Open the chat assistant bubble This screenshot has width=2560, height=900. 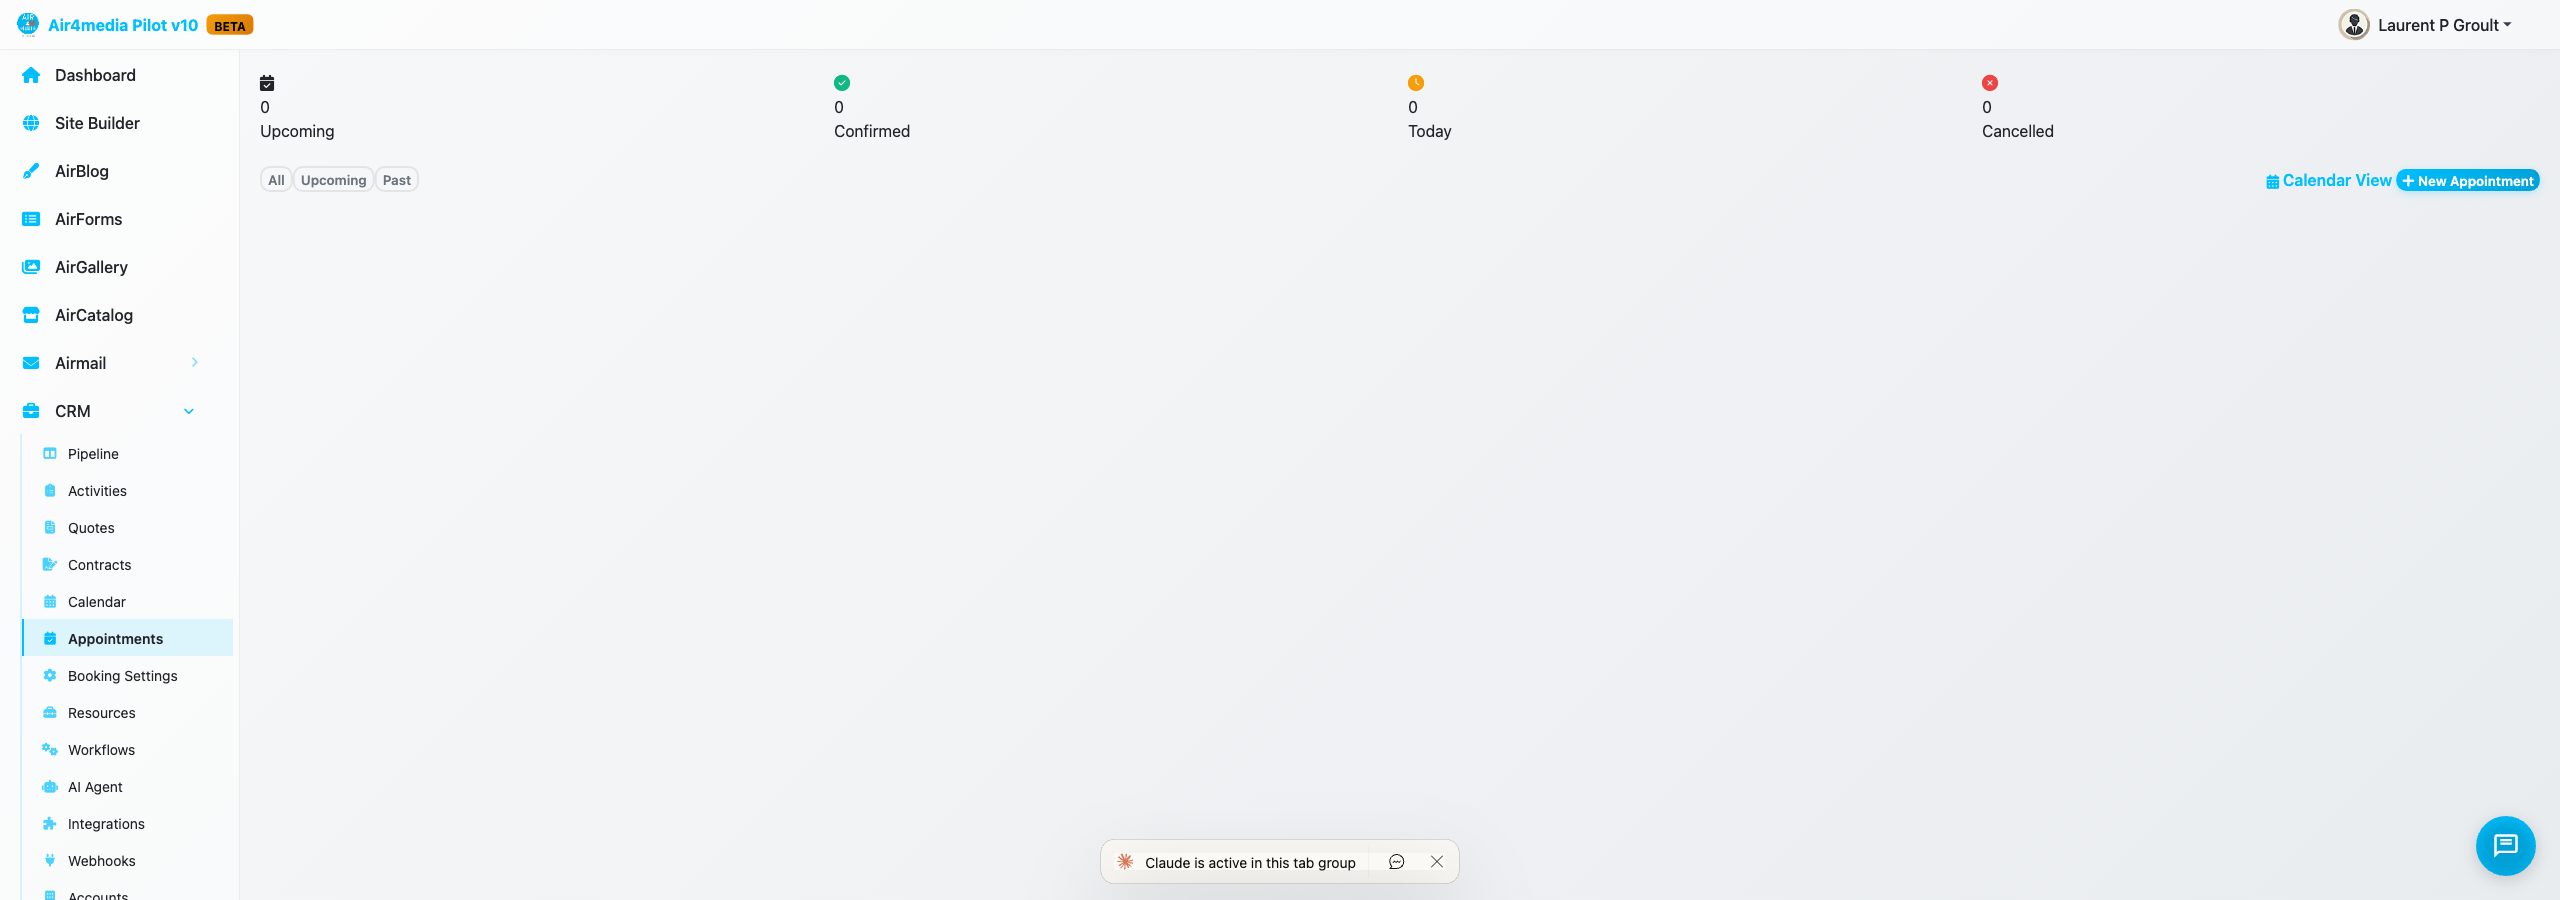[2505, 845]
